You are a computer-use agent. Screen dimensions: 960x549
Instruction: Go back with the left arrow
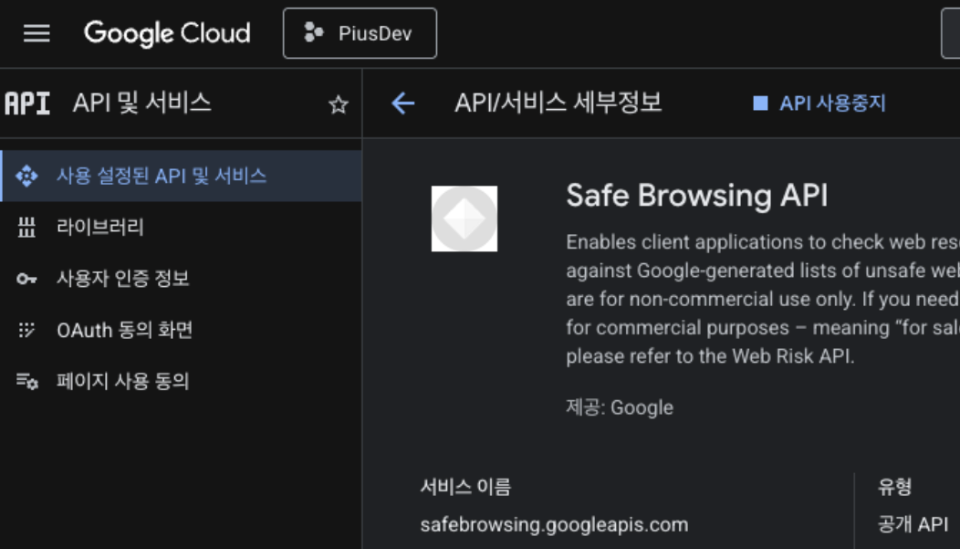coord(402,103)
